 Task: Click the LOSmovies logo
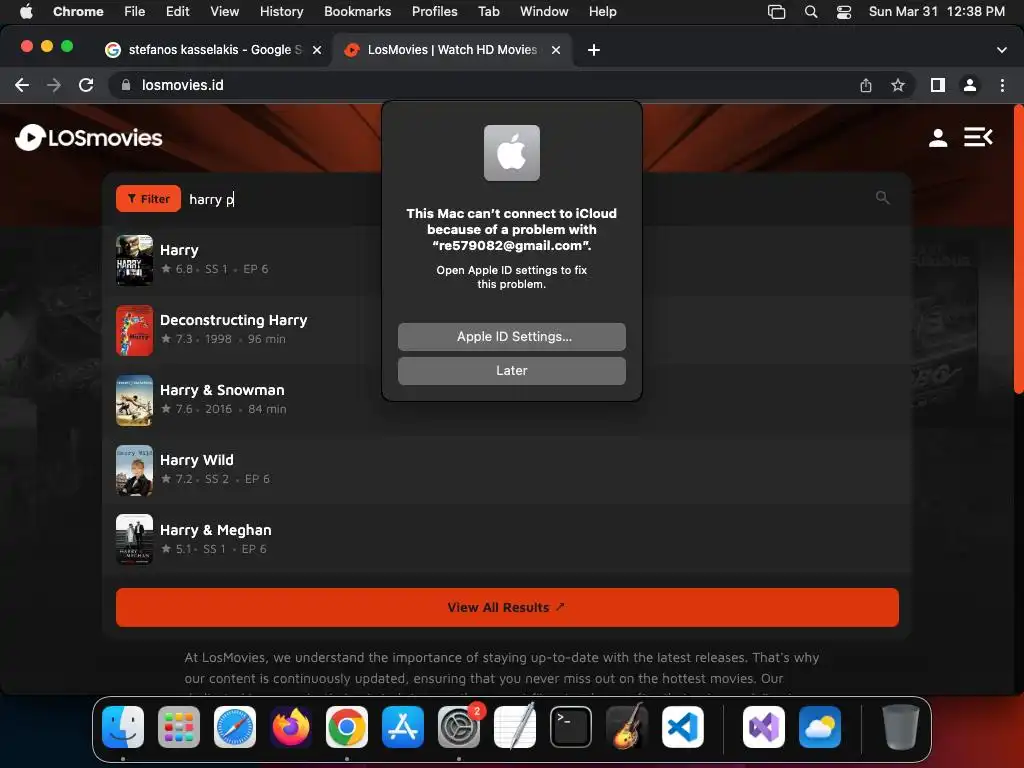click(x=89, y=138)
